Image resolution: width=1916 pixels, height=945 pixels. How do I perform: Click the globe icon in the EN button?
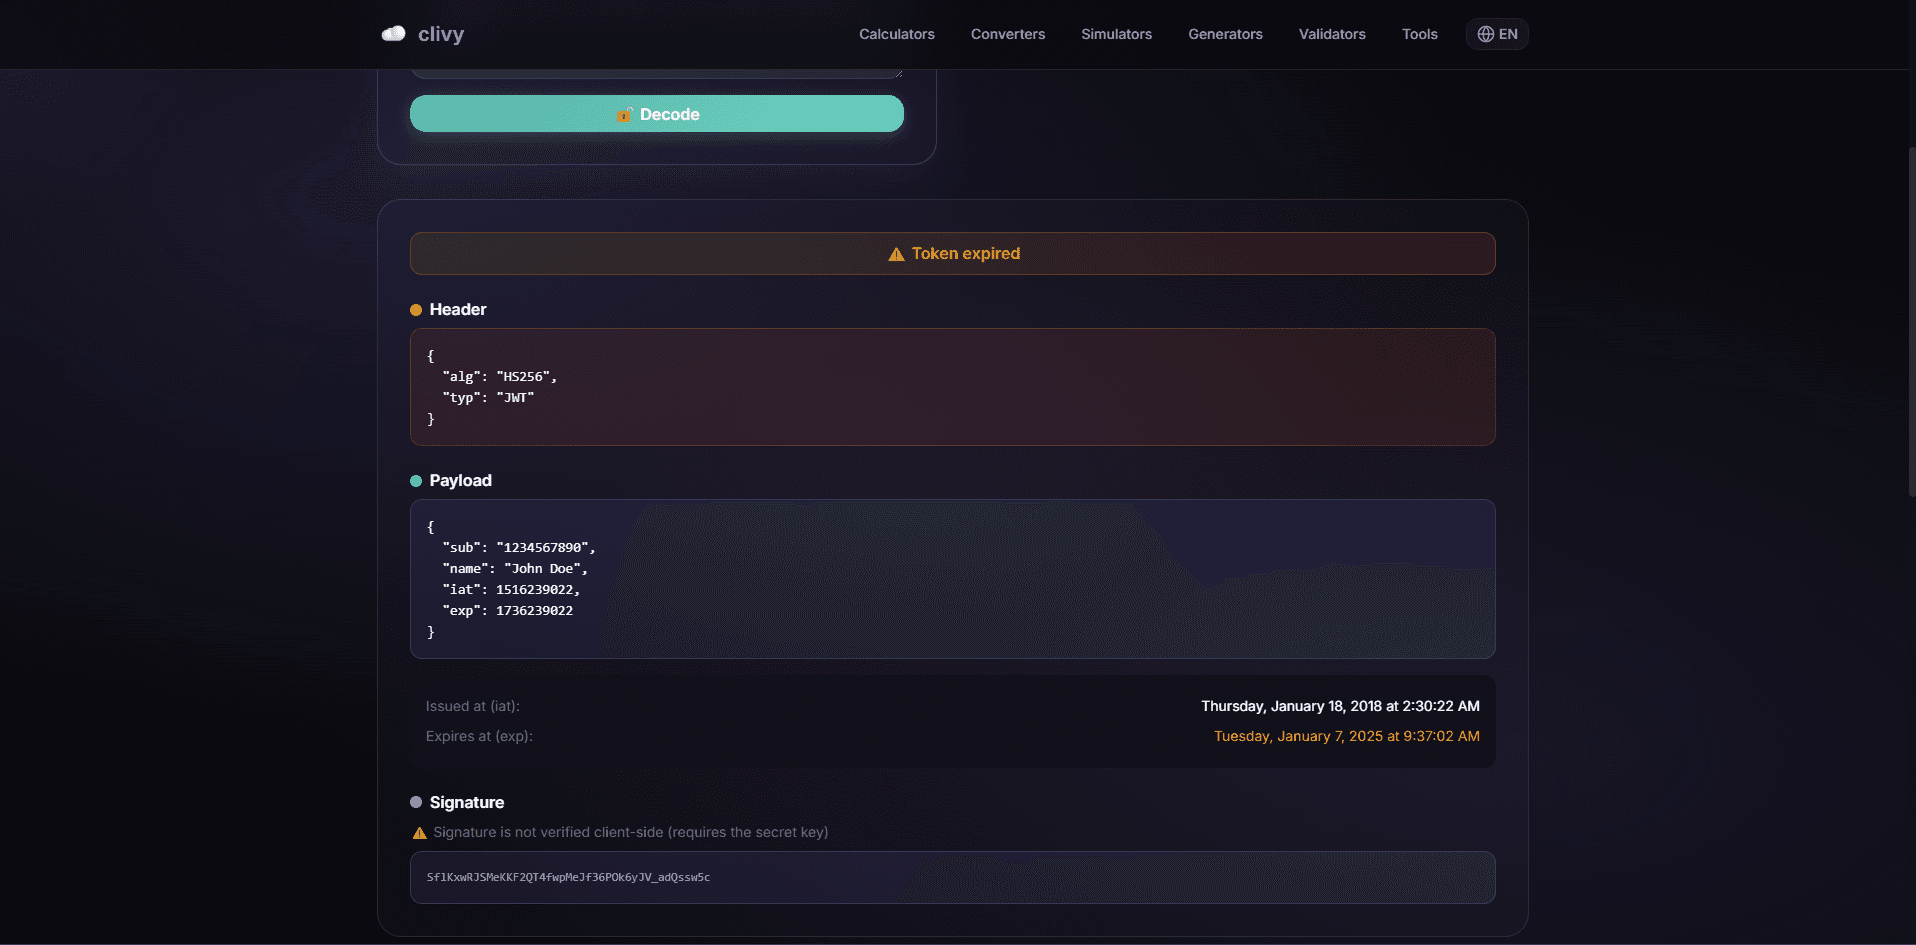(x=1484, y=33)
